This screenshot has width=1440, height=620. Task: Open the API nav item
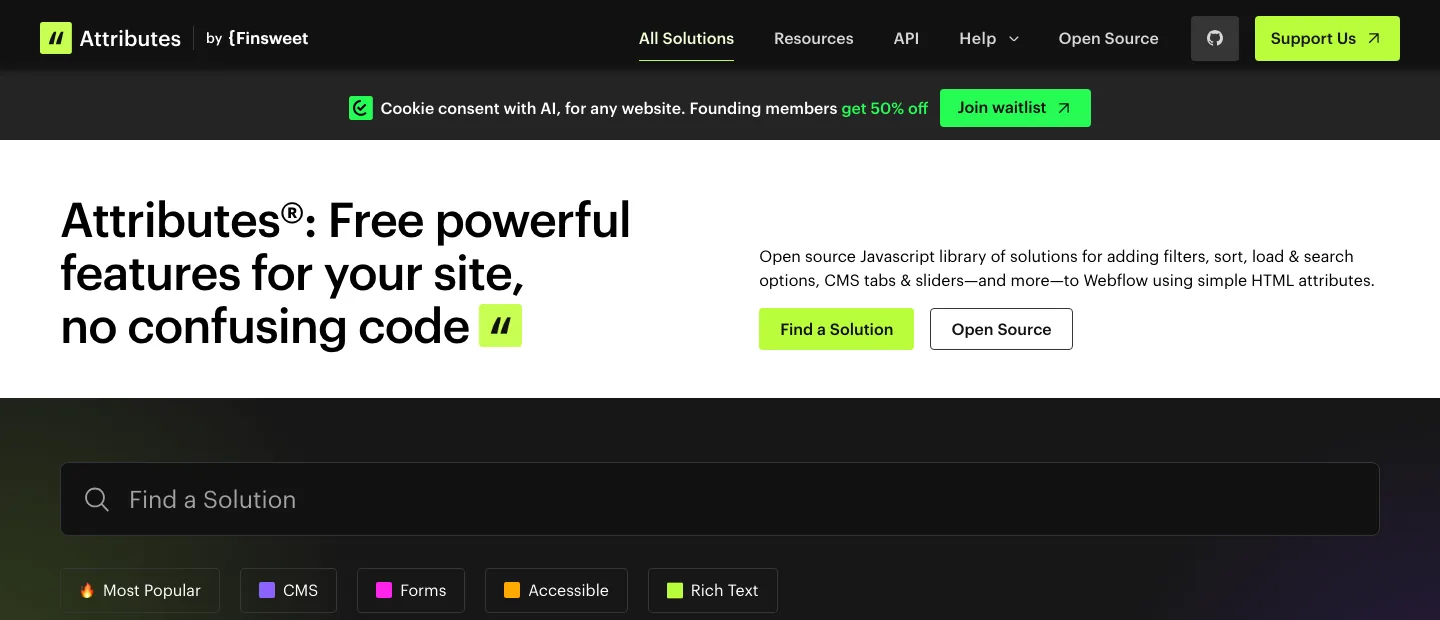[x=906, y=38]
